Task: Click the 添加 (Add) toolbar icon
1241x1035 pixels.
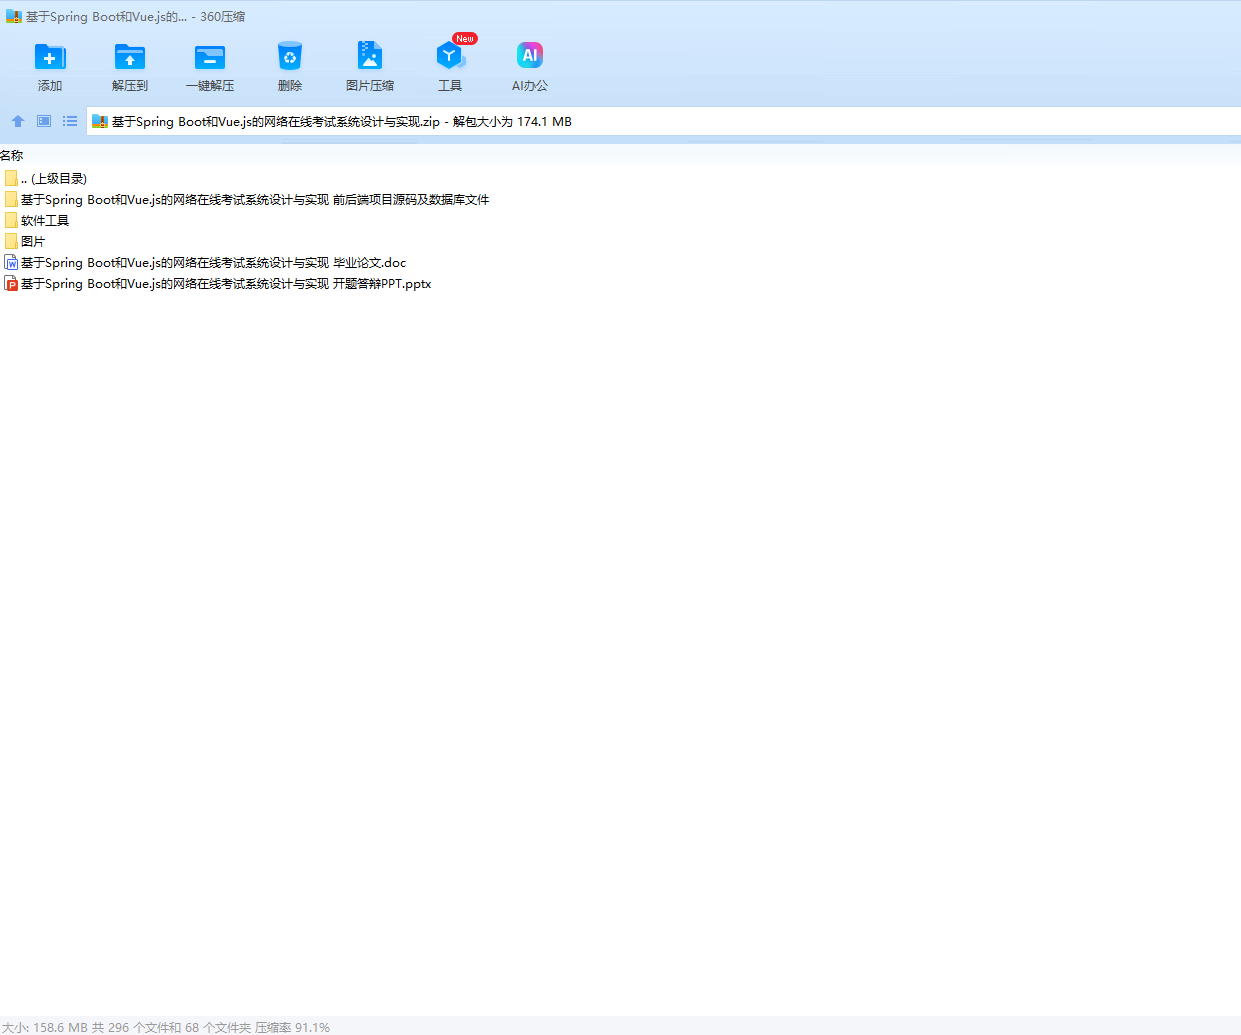Action: [50, 57]
